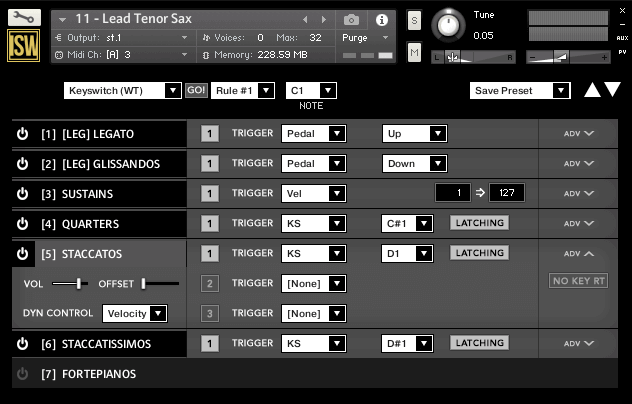
Task: Click the large down arrow triangle
Action: tap(612, 90)
